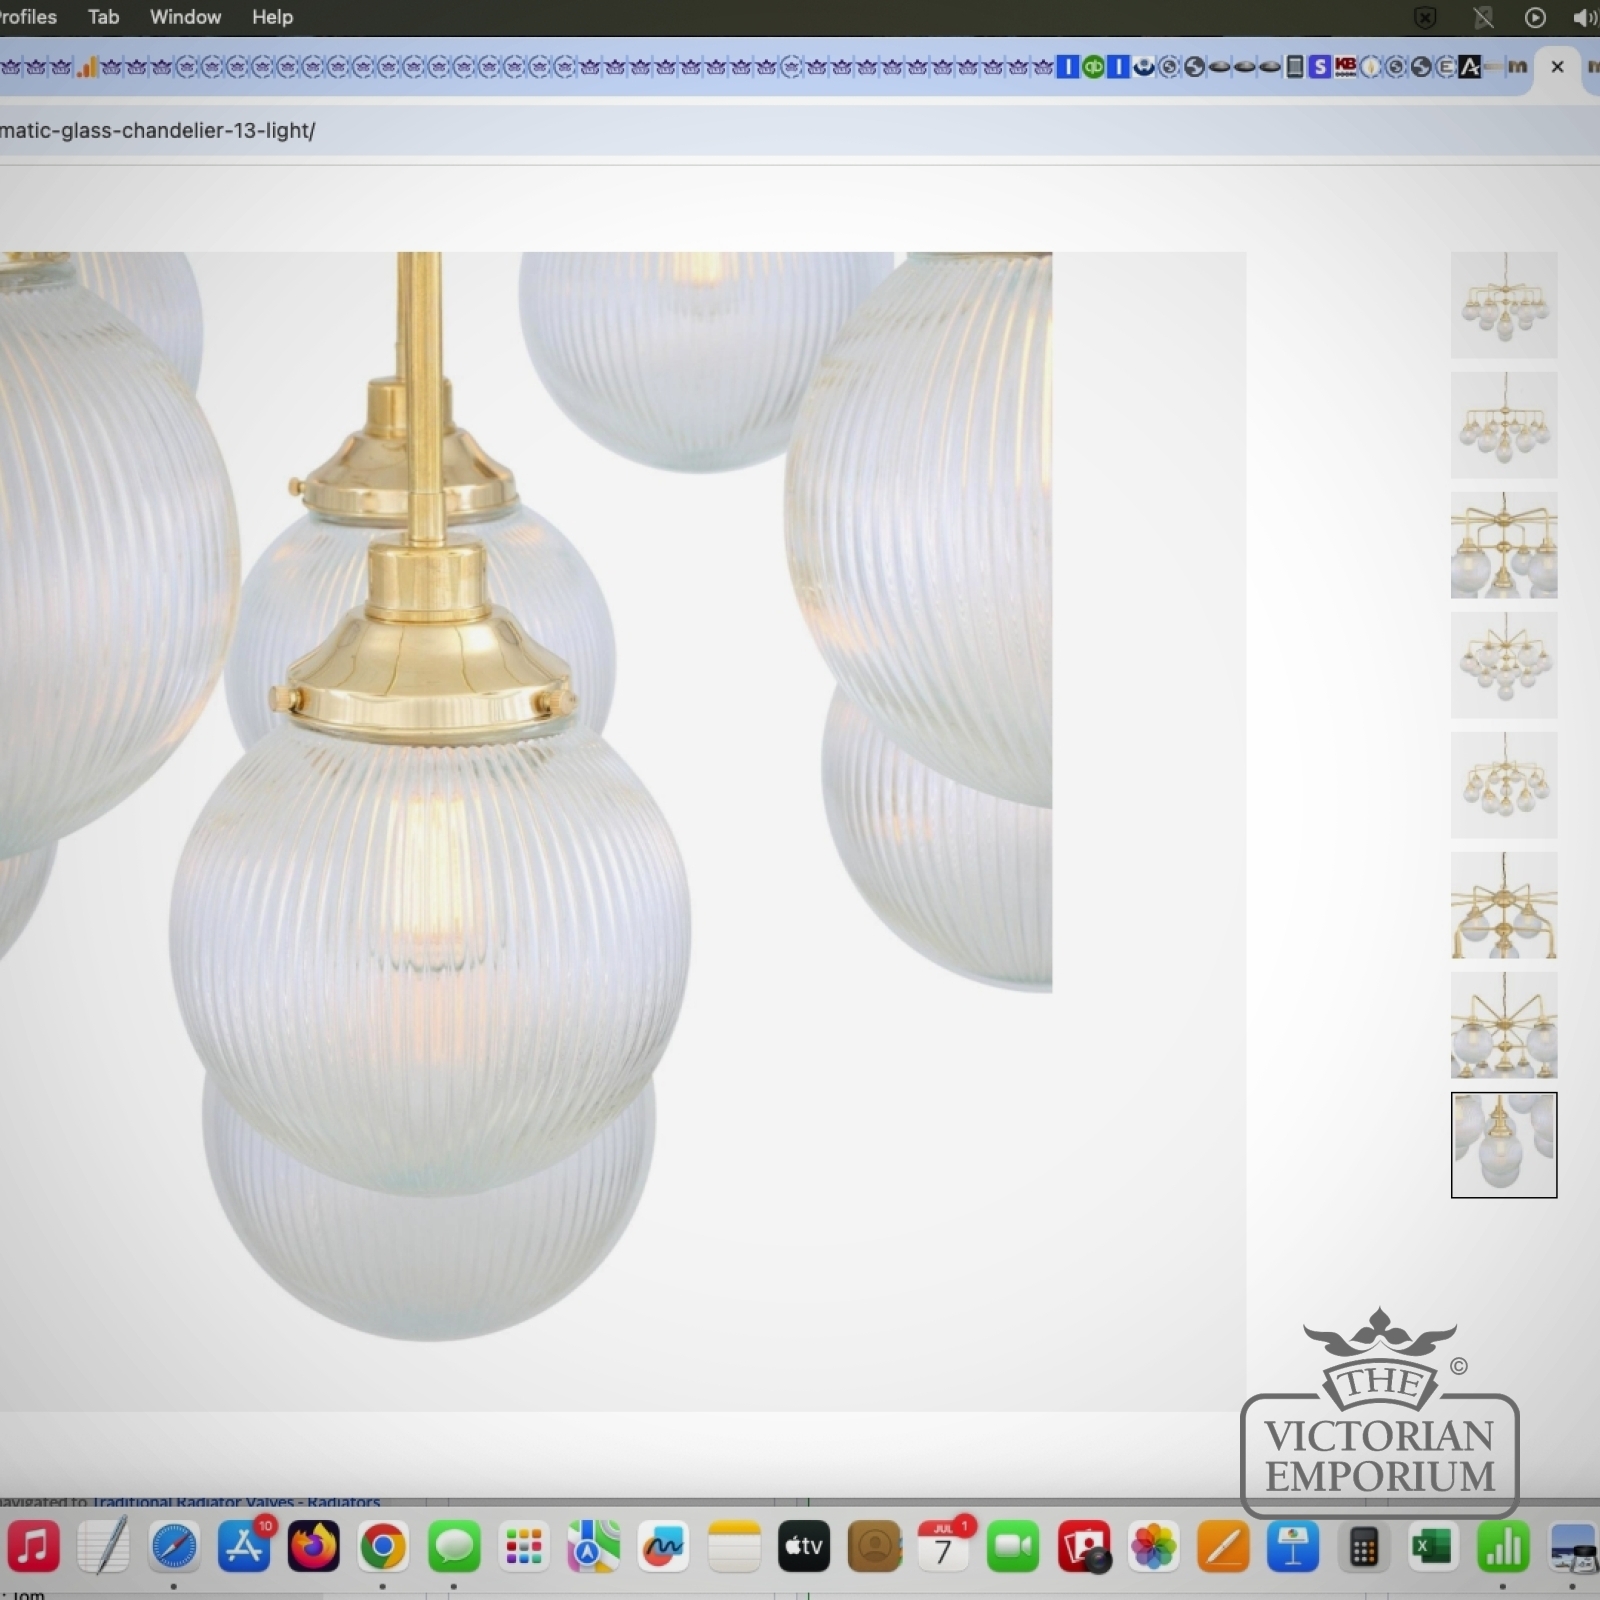Select the fourth chandelier thumbnail image
Image resolution: width=1600 pixels, height=1600 pixels.
click(x=1503, y=665)
